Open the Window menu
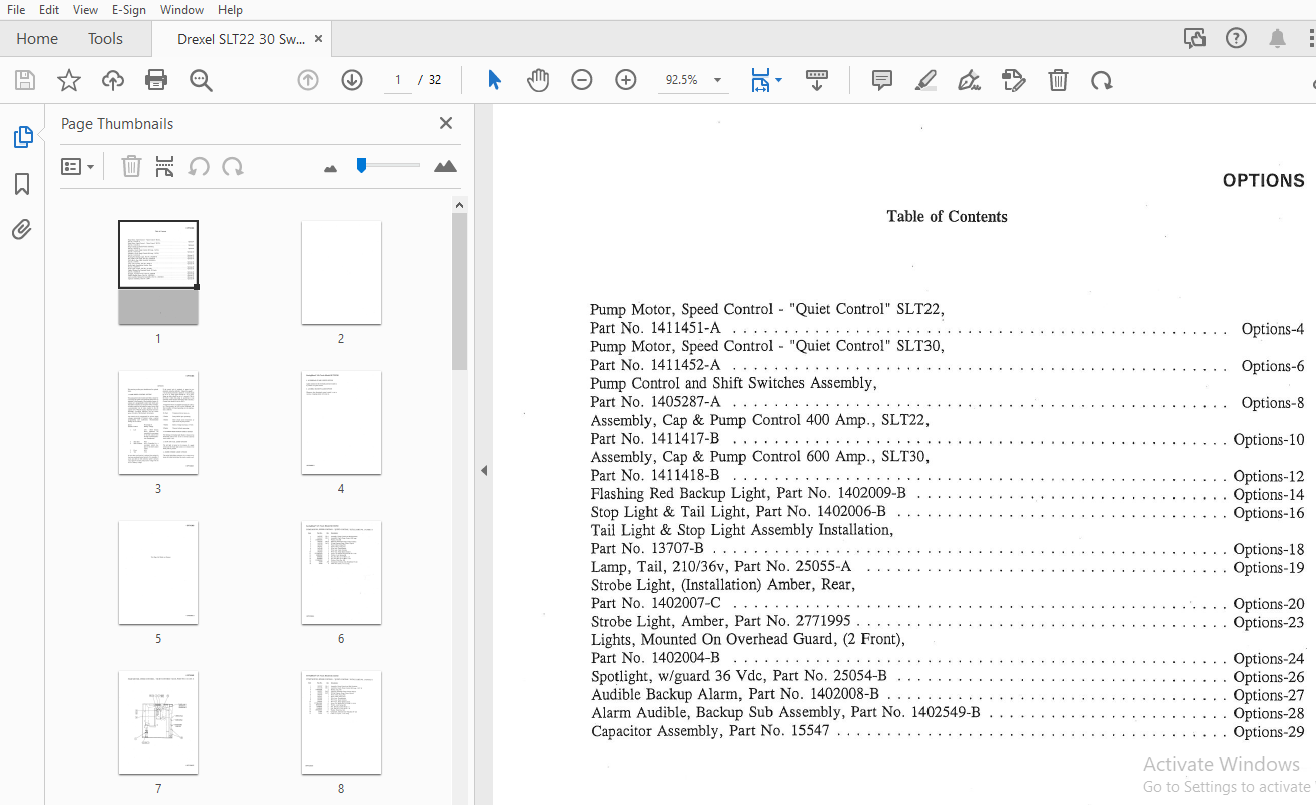This screenshot has height=805, width=1316. 182,9
